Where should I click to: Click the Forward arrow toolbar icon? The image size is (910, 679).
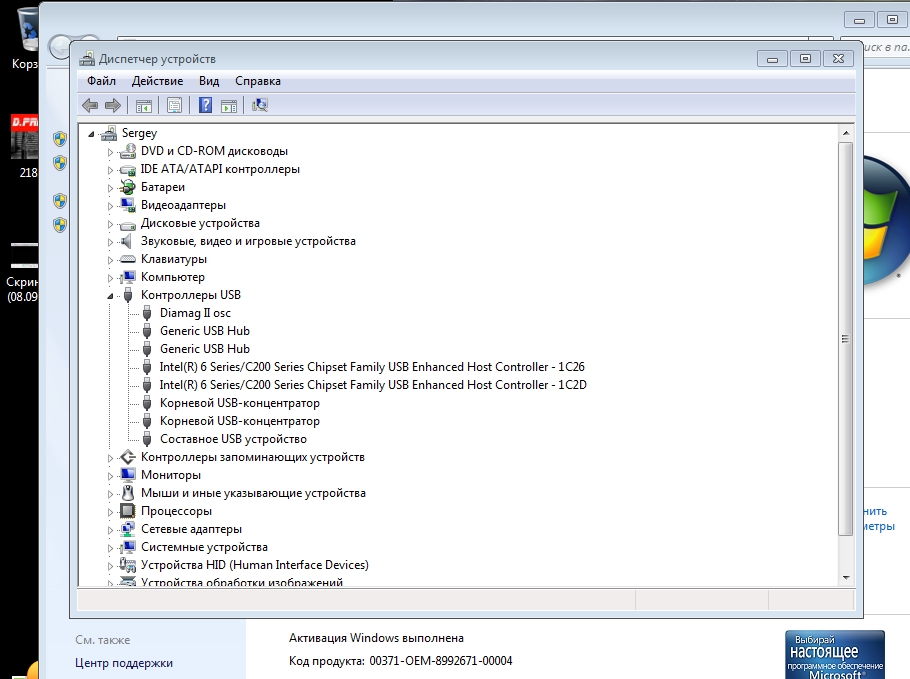[113, 106]
